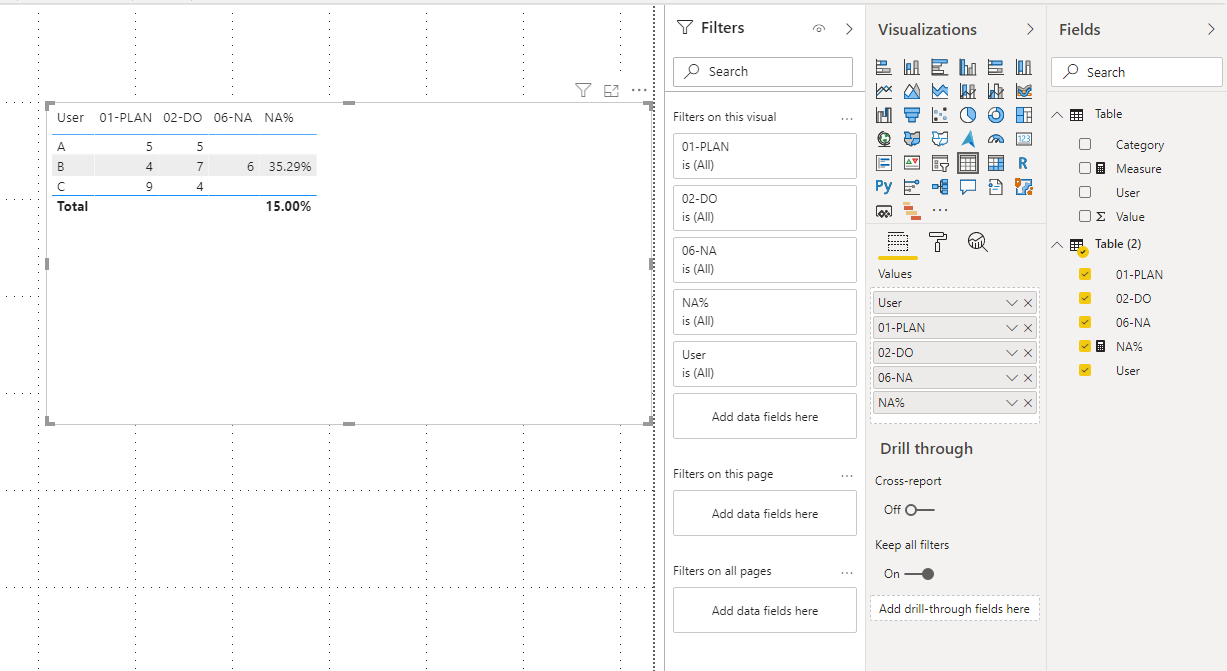
Task: Select the ribbon chart visual
Action: [x=1024, y=91]
